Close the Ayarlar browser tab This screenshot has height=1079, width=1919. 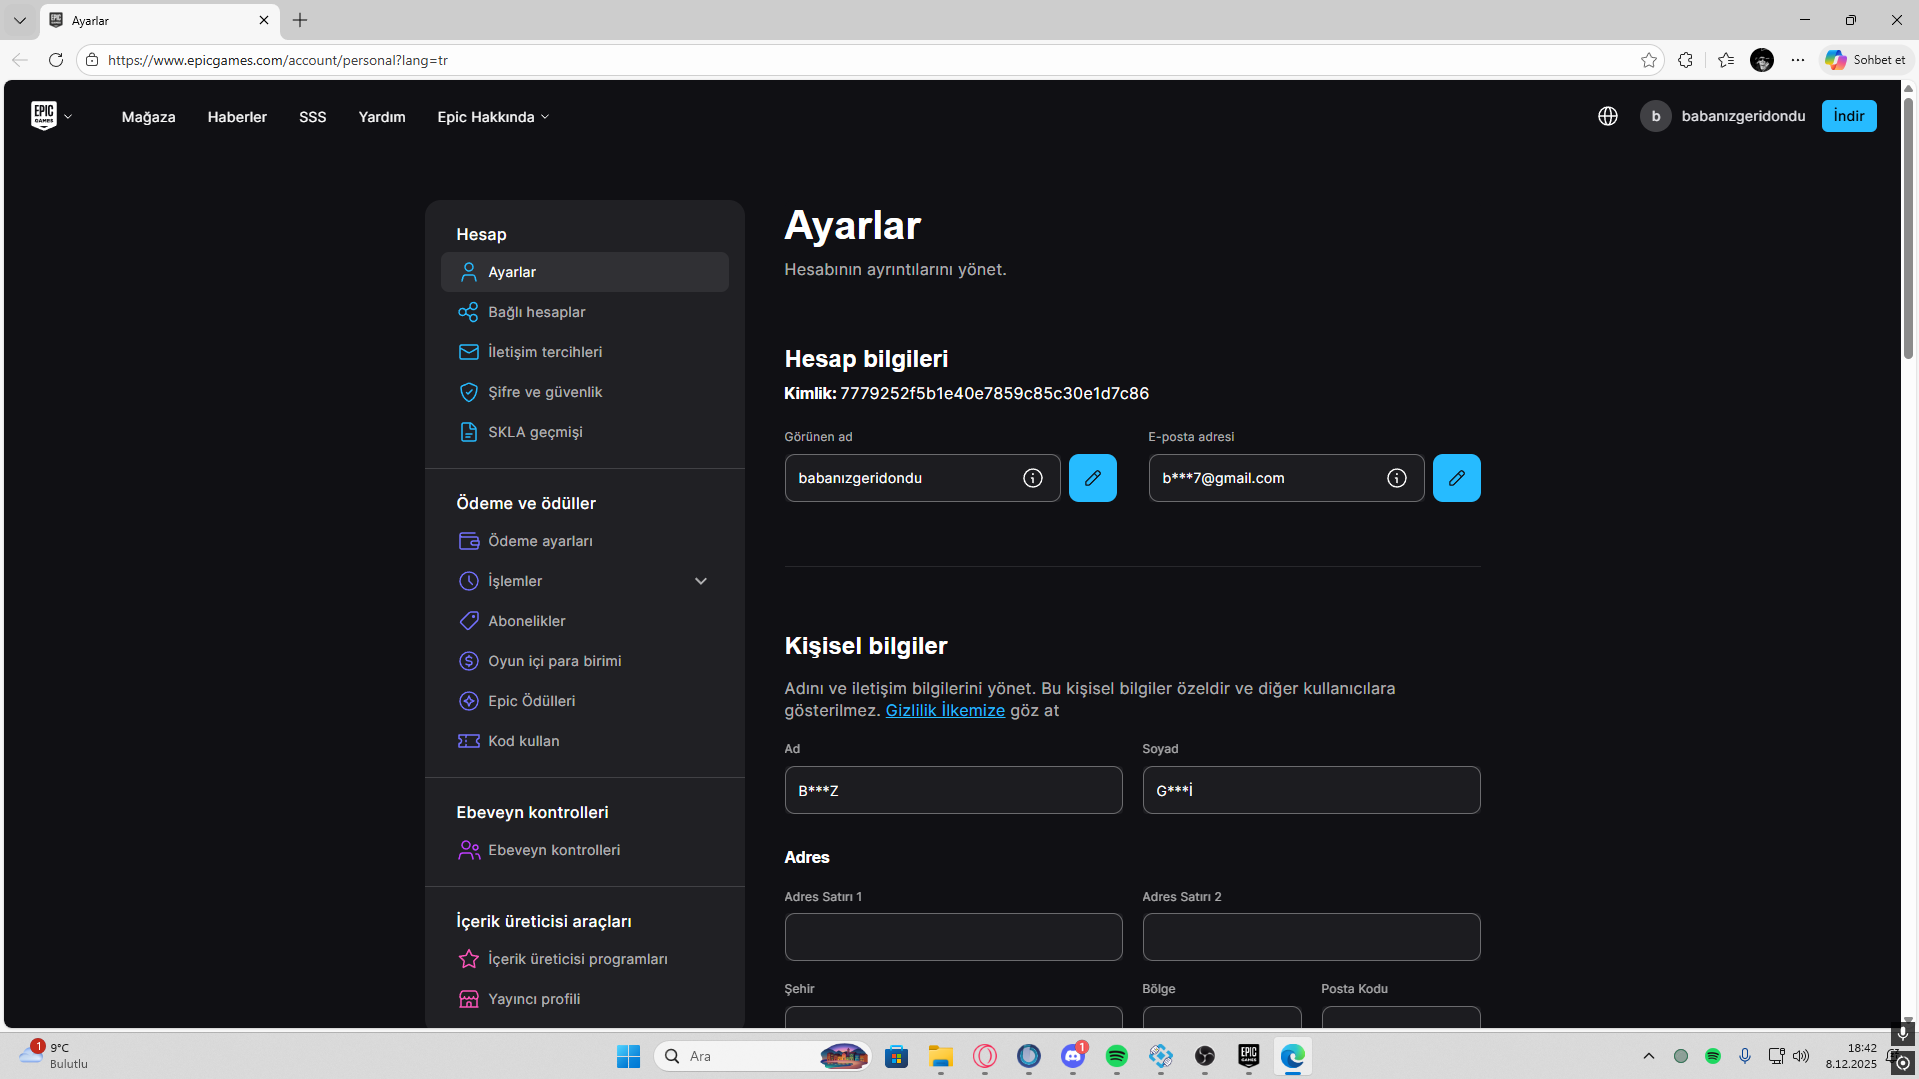(264, 20)
